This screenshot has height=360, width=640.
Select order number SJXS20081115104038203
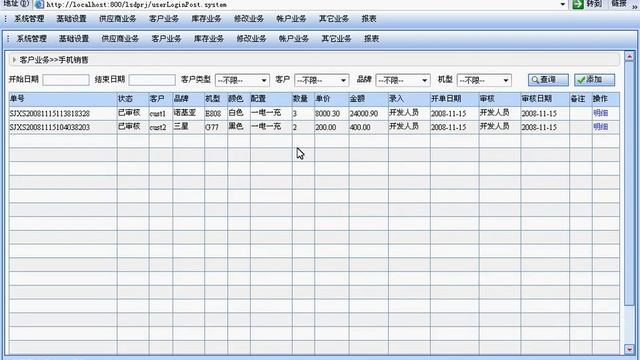click(x=49, y=127)
